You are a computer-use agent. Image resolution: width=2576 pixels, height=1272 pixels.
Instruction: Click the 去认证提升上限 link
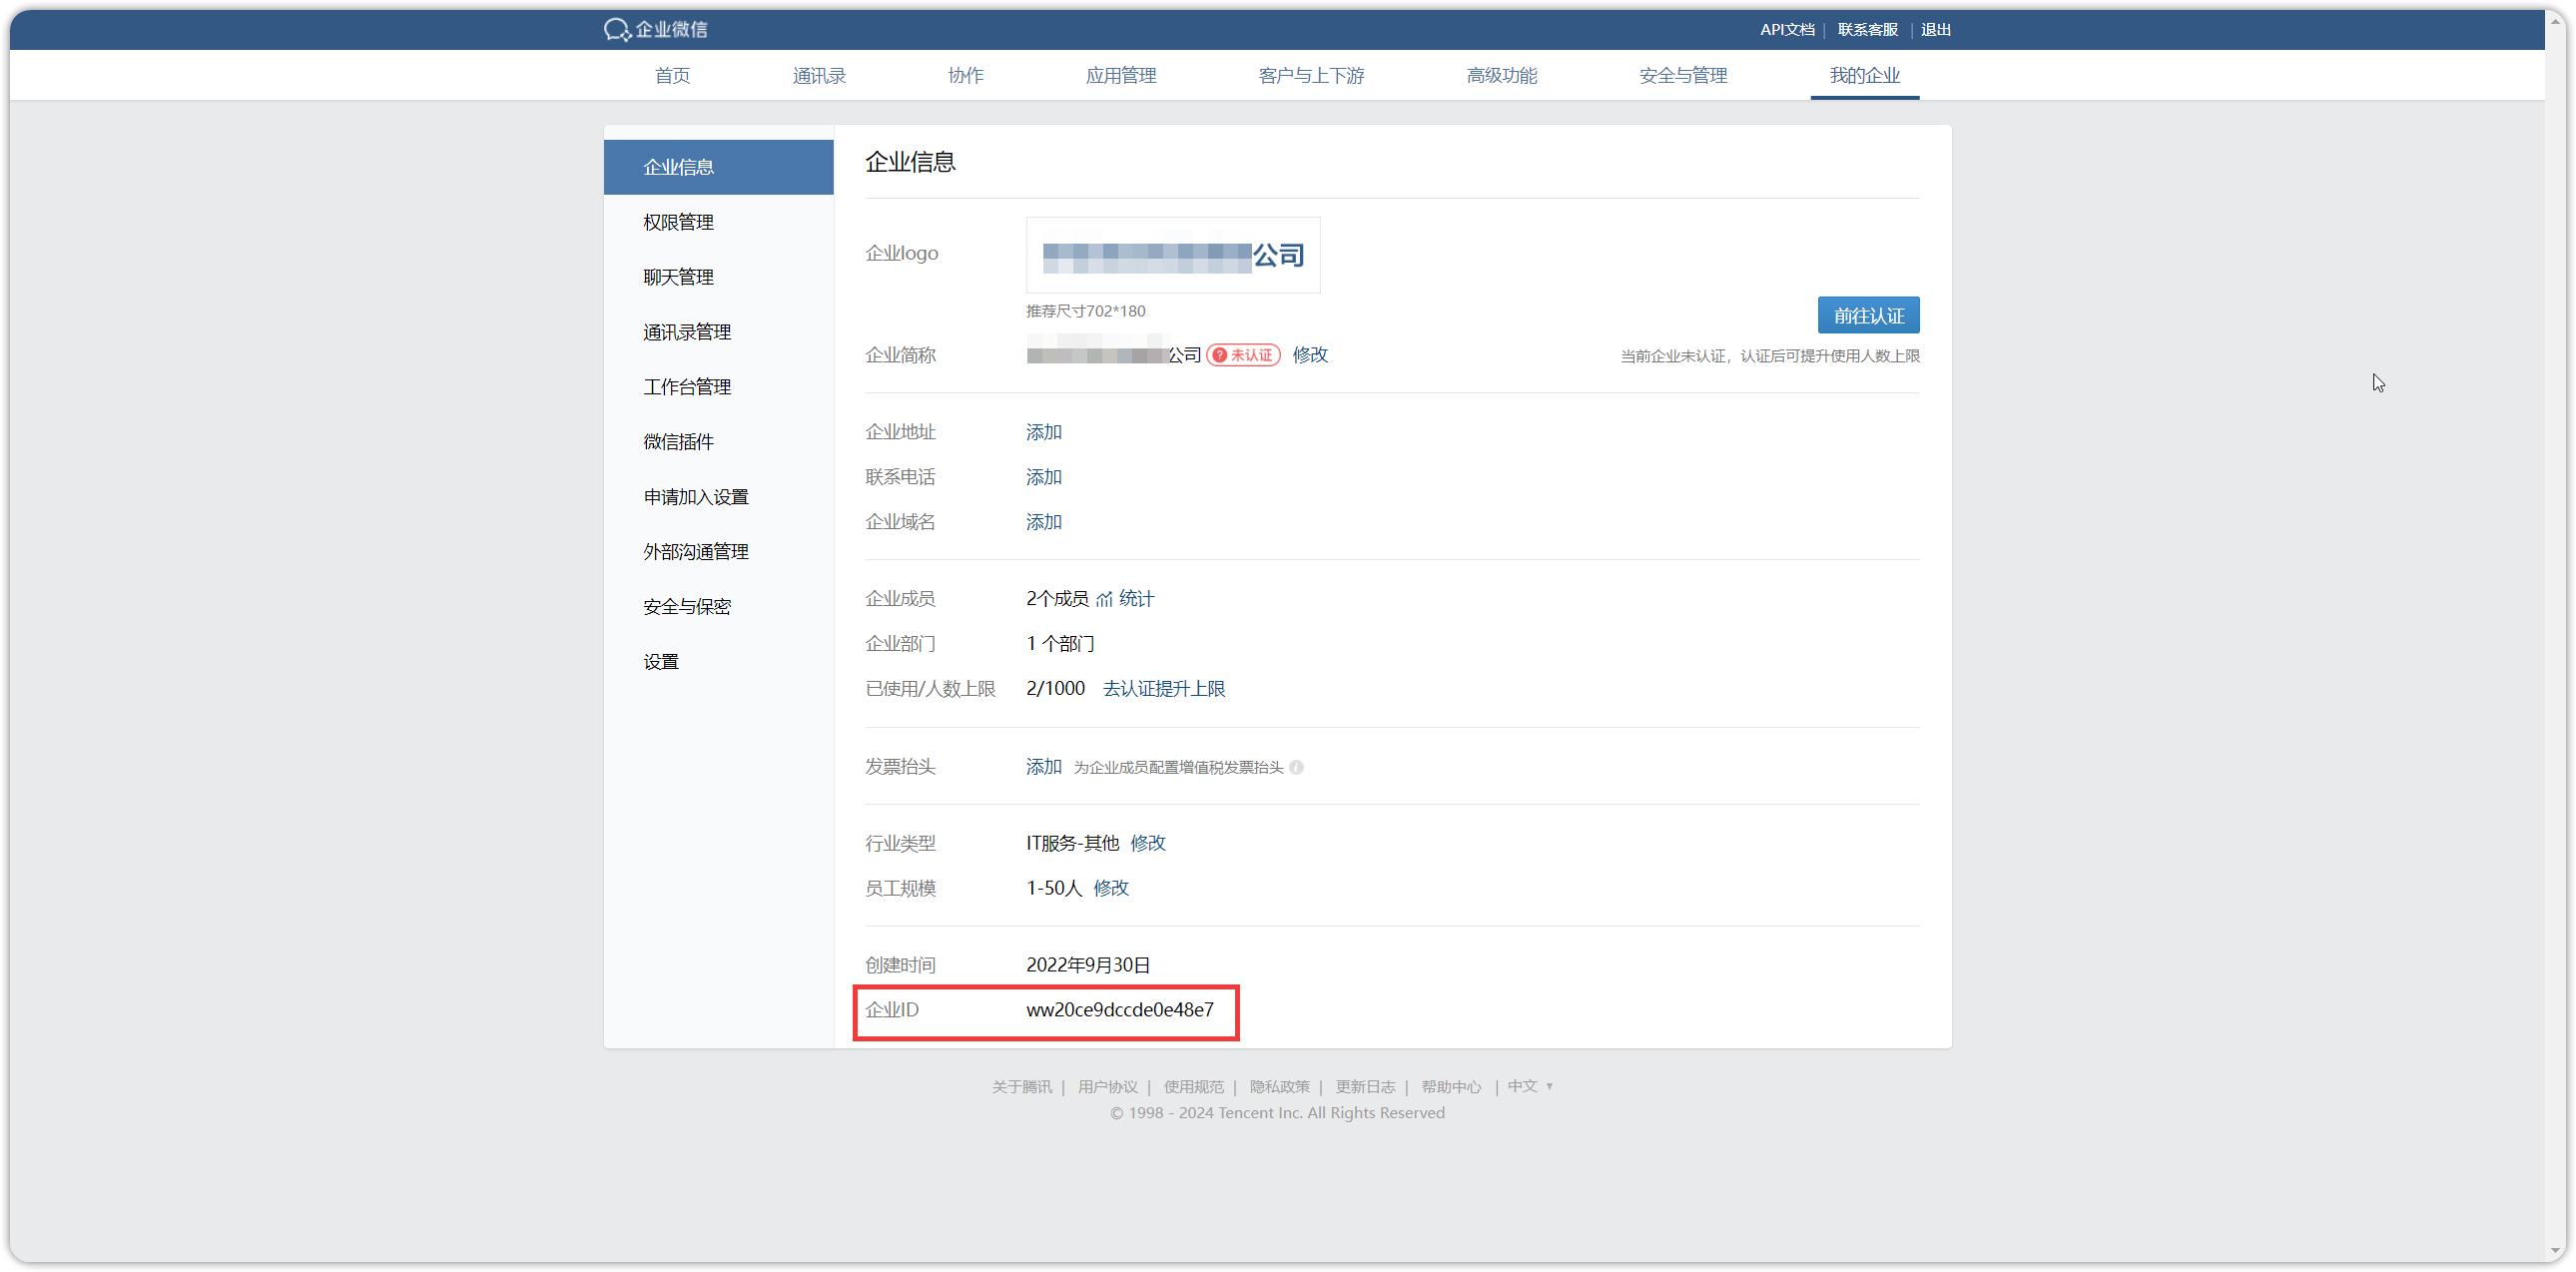click(x=1164, y=689)
